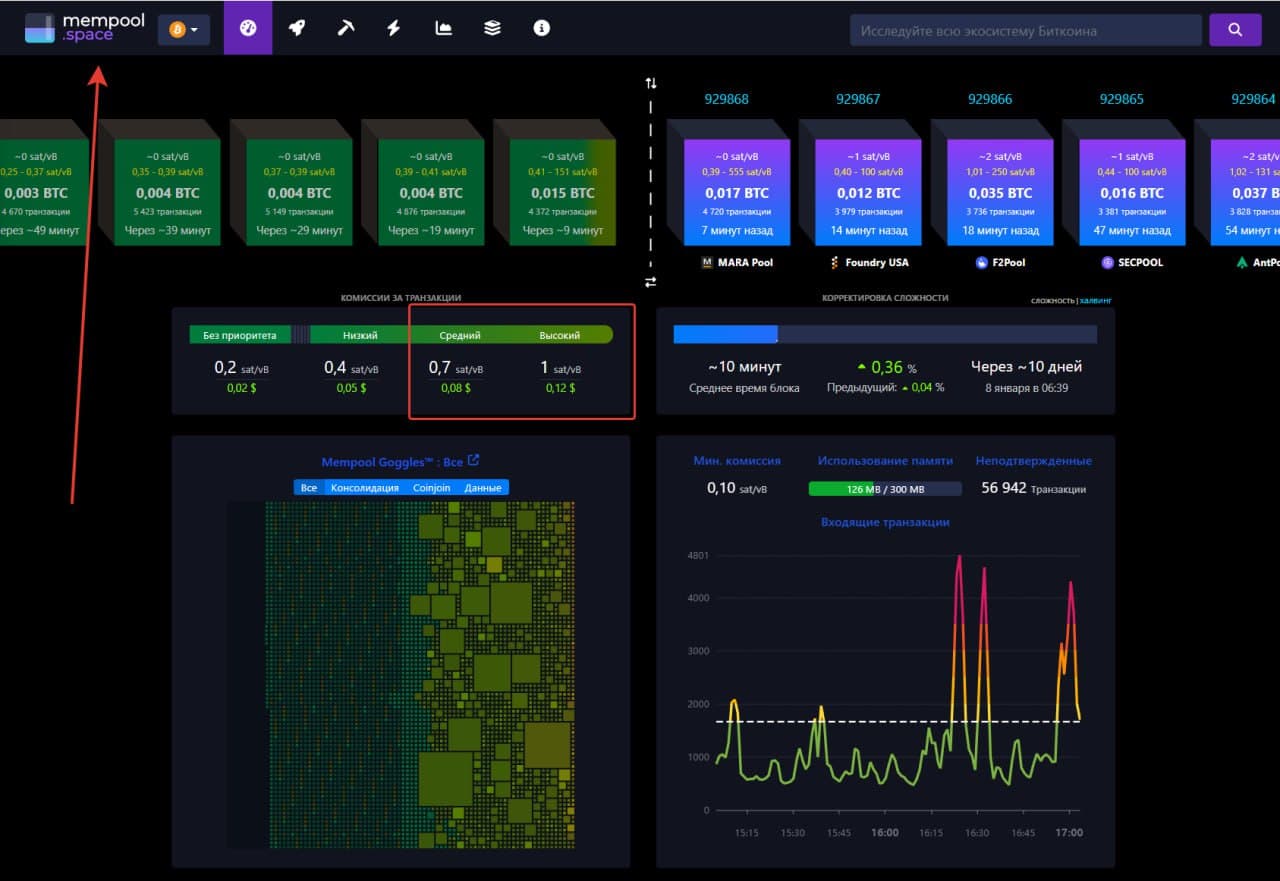
Task: Click the search magnifier button
Action: tap(1235, 30)
